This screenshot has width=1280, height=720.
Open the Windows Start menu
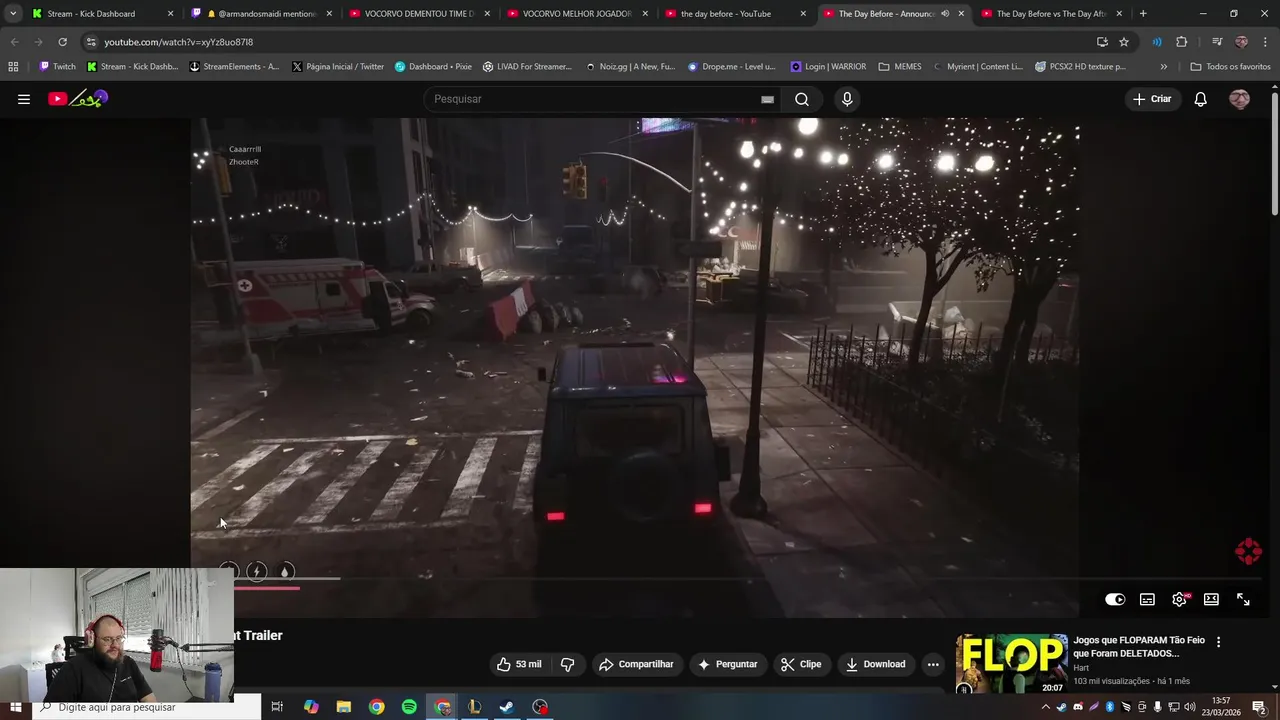[15, 707]
